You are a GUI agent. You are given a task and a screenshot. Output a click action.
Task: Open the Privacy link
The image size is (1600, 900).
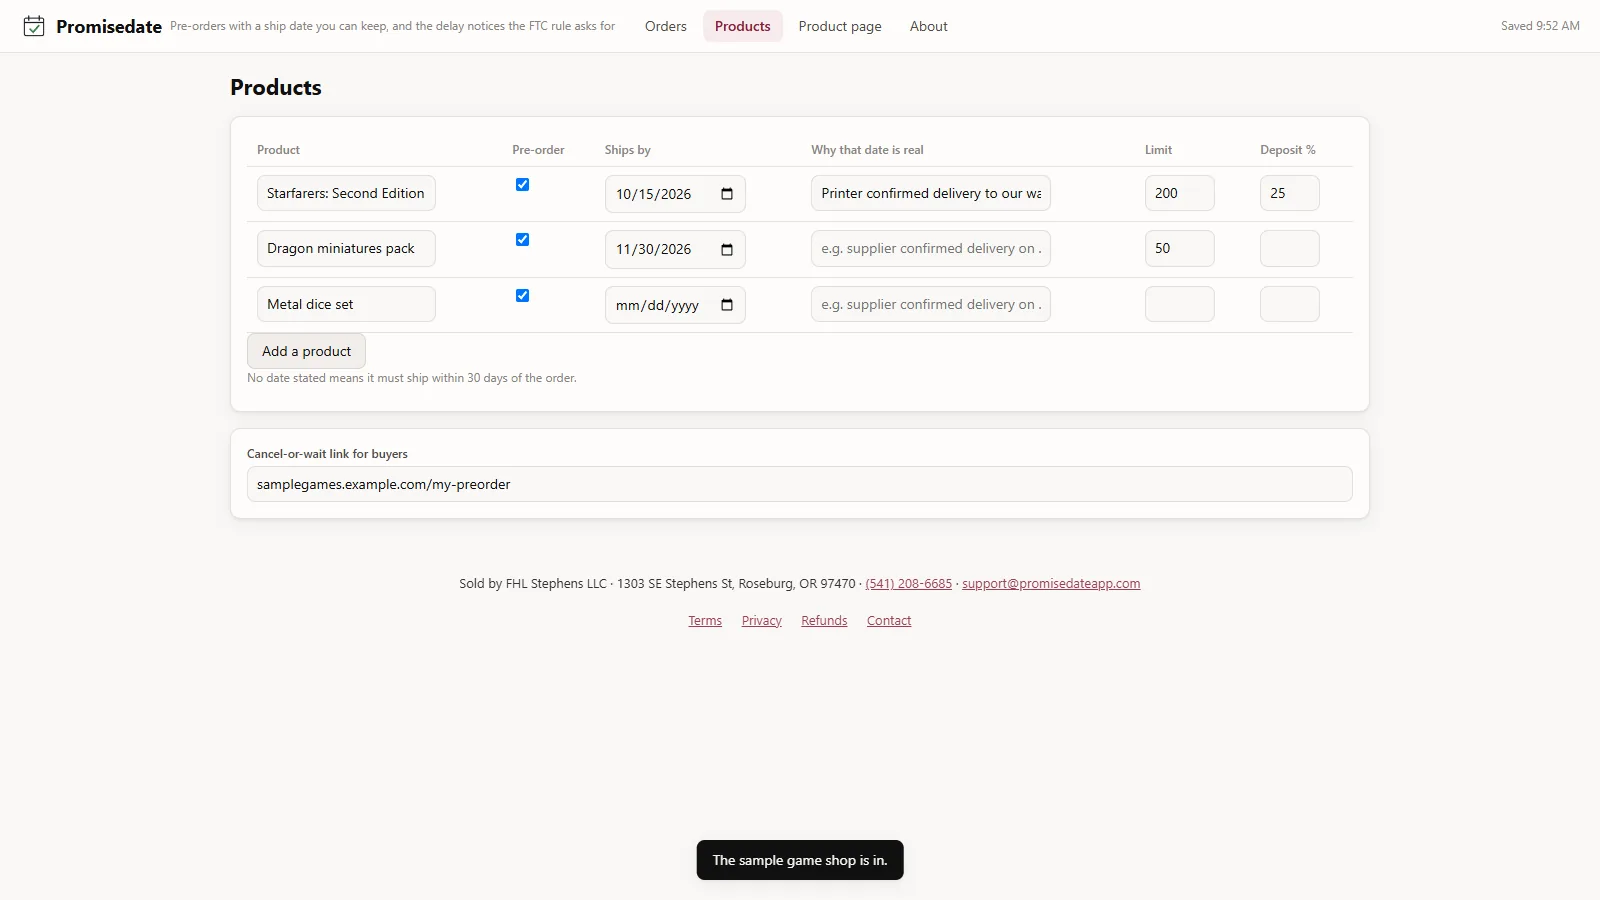click(762, 621)
